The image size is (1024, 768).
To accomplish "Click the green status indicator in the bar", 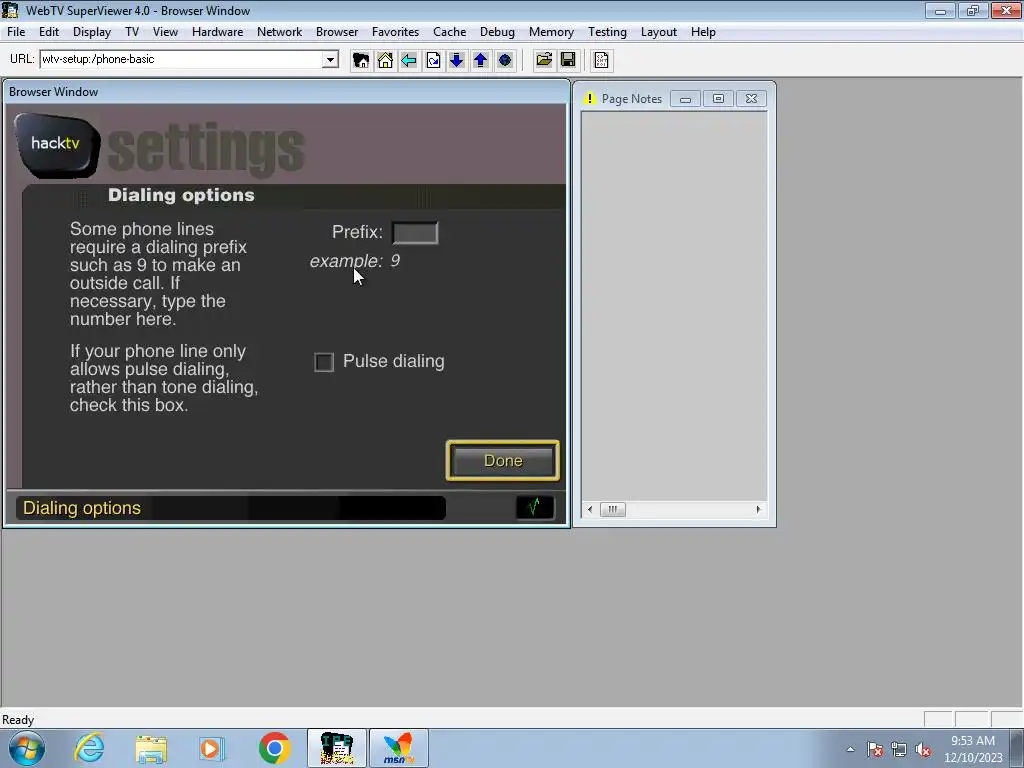I will (535, 507).
